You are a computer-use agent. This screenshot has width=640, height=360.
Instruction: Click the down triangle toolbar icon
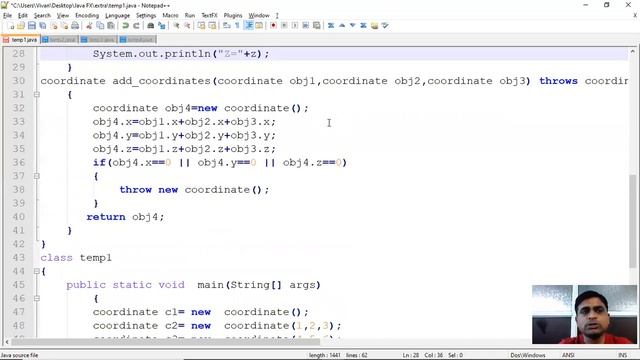(x=353, y=26)
